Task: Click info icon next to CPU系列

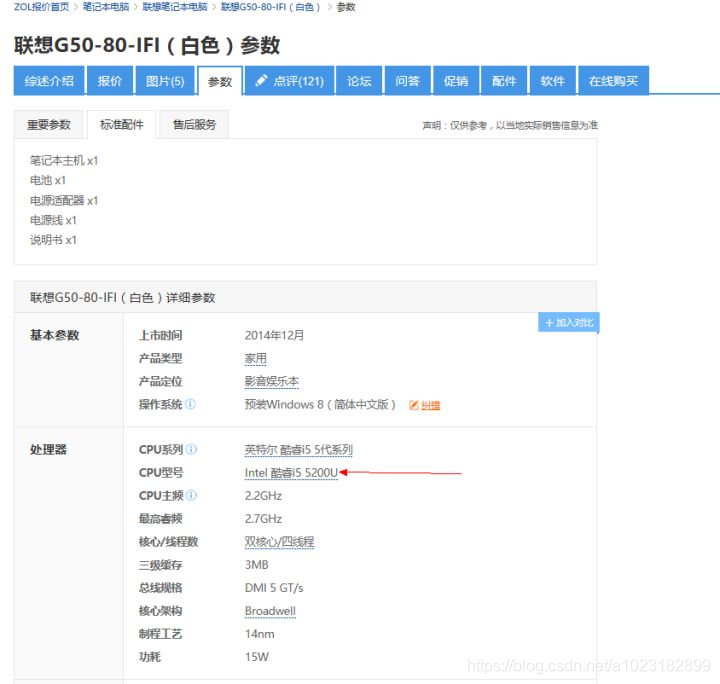Action: coord(191,449)
